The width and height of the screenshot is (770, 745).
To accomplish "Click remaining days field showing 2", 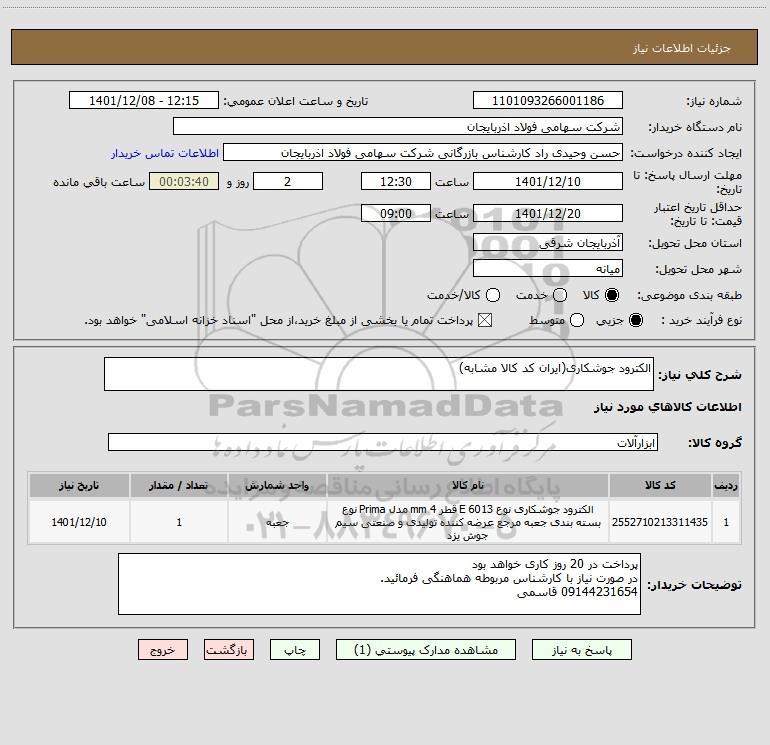I will click(x=288, y=181).
